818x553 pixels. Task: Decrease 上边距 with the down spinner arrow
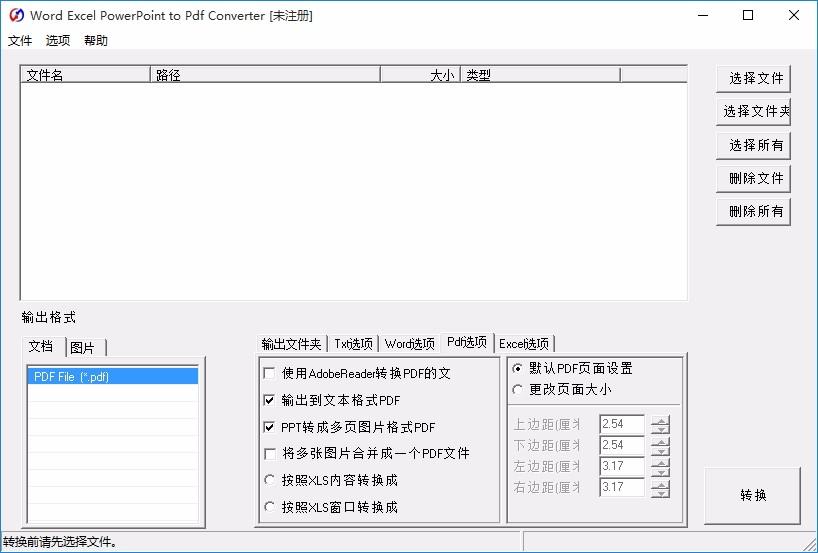pos(660,429)
